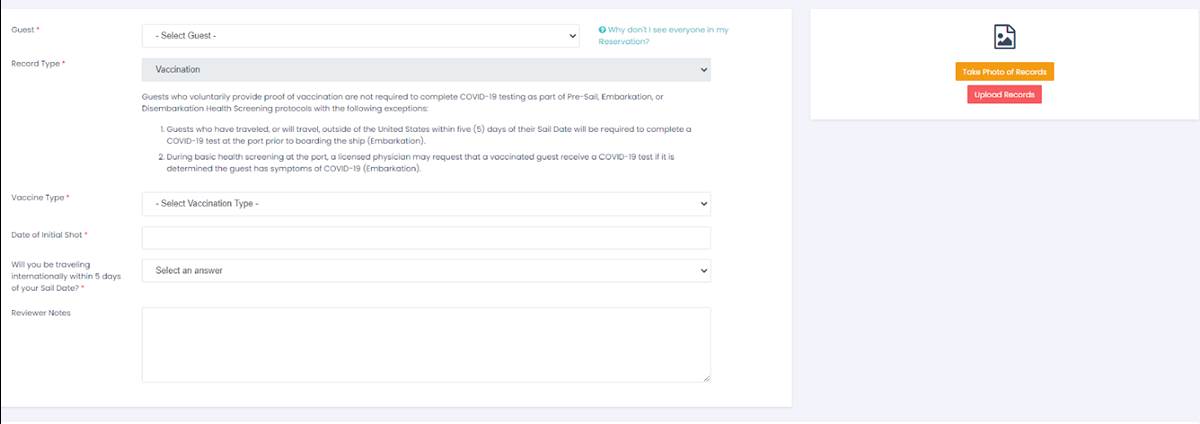Open the international travel answer dropdown
1200x424 pixels.
(x=426, y=270)
